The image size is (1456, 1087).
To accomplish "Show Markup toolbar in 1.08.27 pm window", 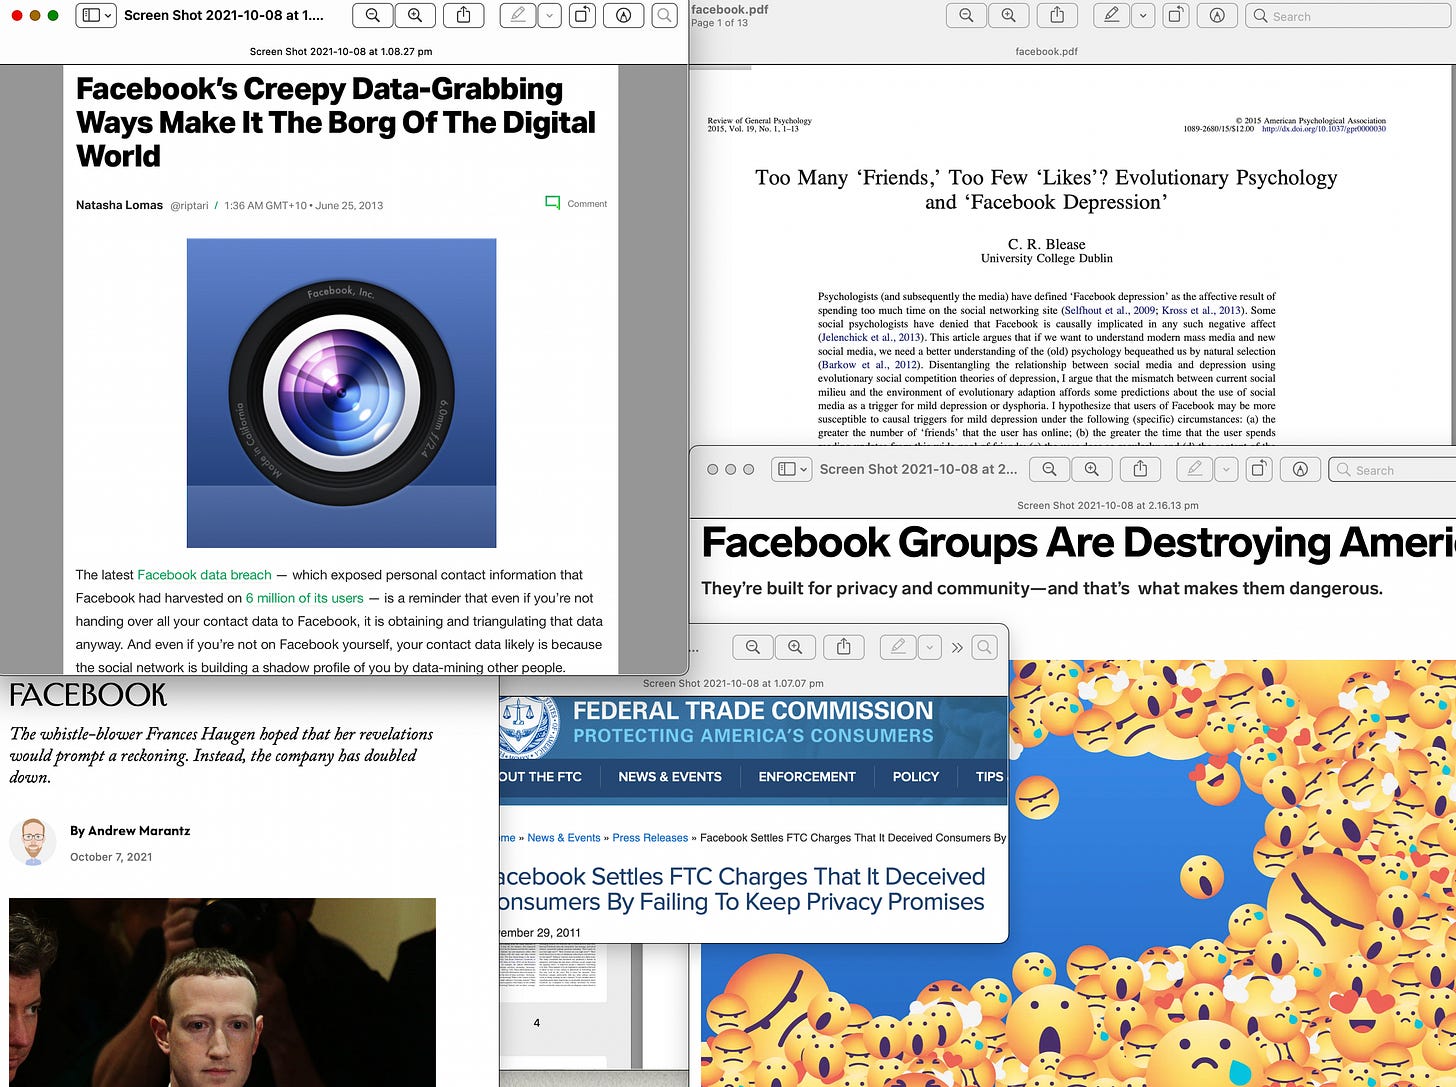I will click(x=623, y=15).
